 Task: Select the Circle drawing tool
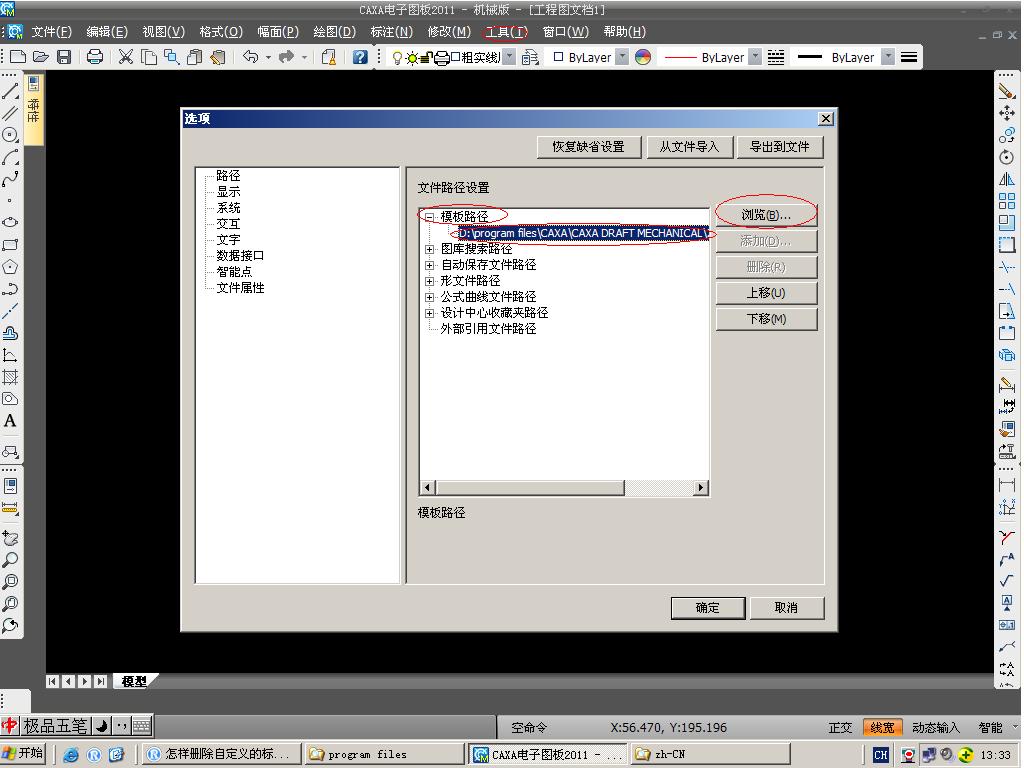pyautogui.click(x=10, y=135)
